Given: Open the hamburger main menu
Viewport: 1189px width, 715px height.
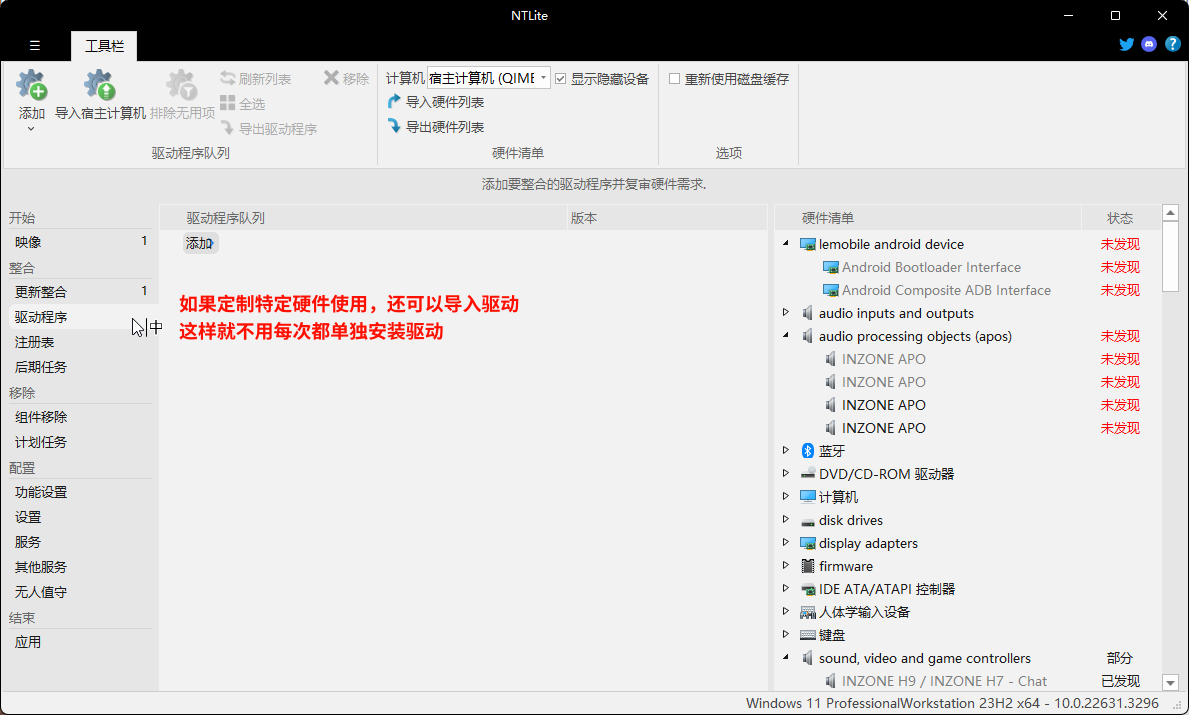Looking at the screenshot, I should point(35,45).
